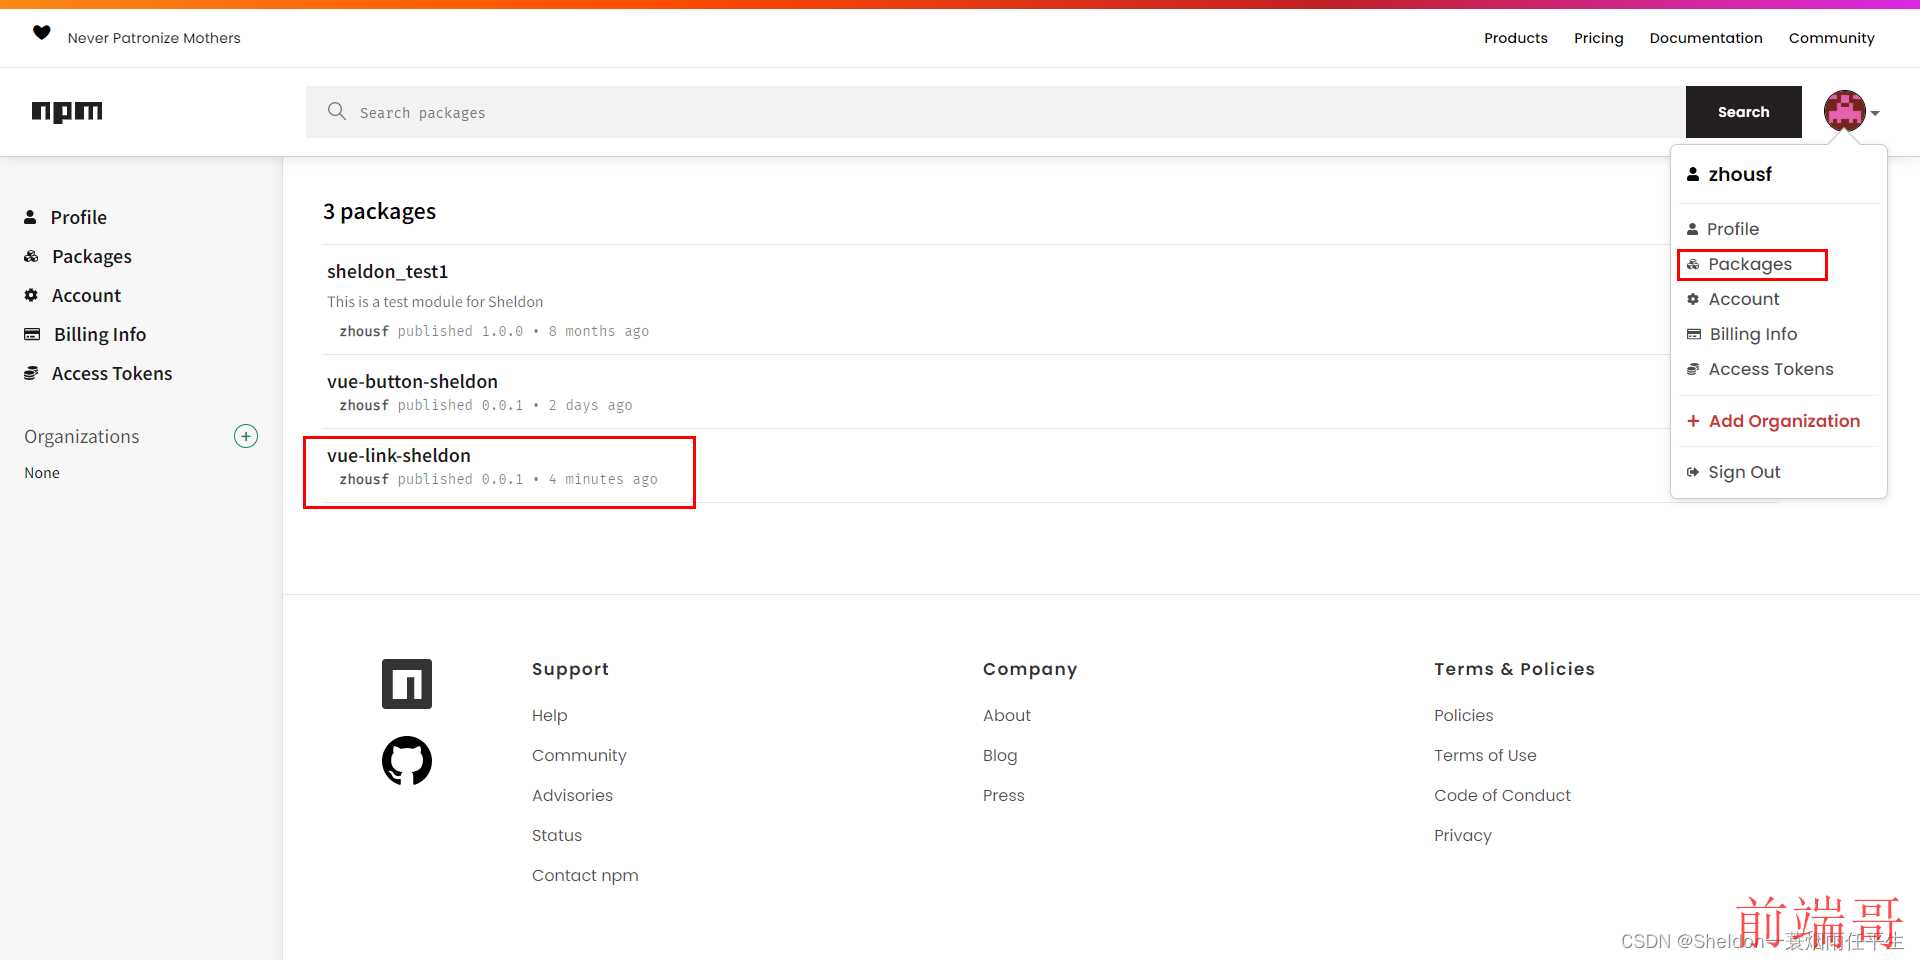Screen dimensions: 1920x960
Task: Open the Community footer link under Support
Action: click(579, 755)
